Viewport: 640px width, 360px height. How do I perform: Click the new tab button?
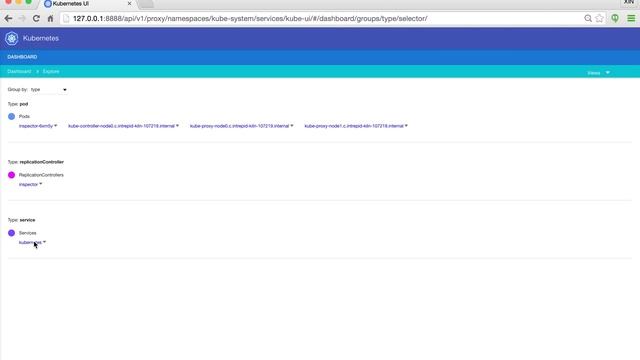(x=146, y=4)
